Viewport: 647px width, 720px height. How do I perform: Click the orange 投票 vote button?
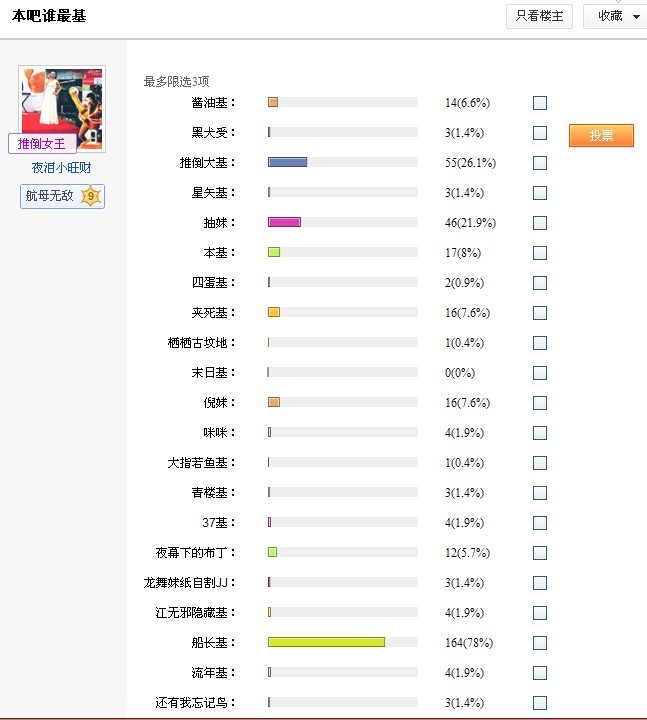point(601,135)
